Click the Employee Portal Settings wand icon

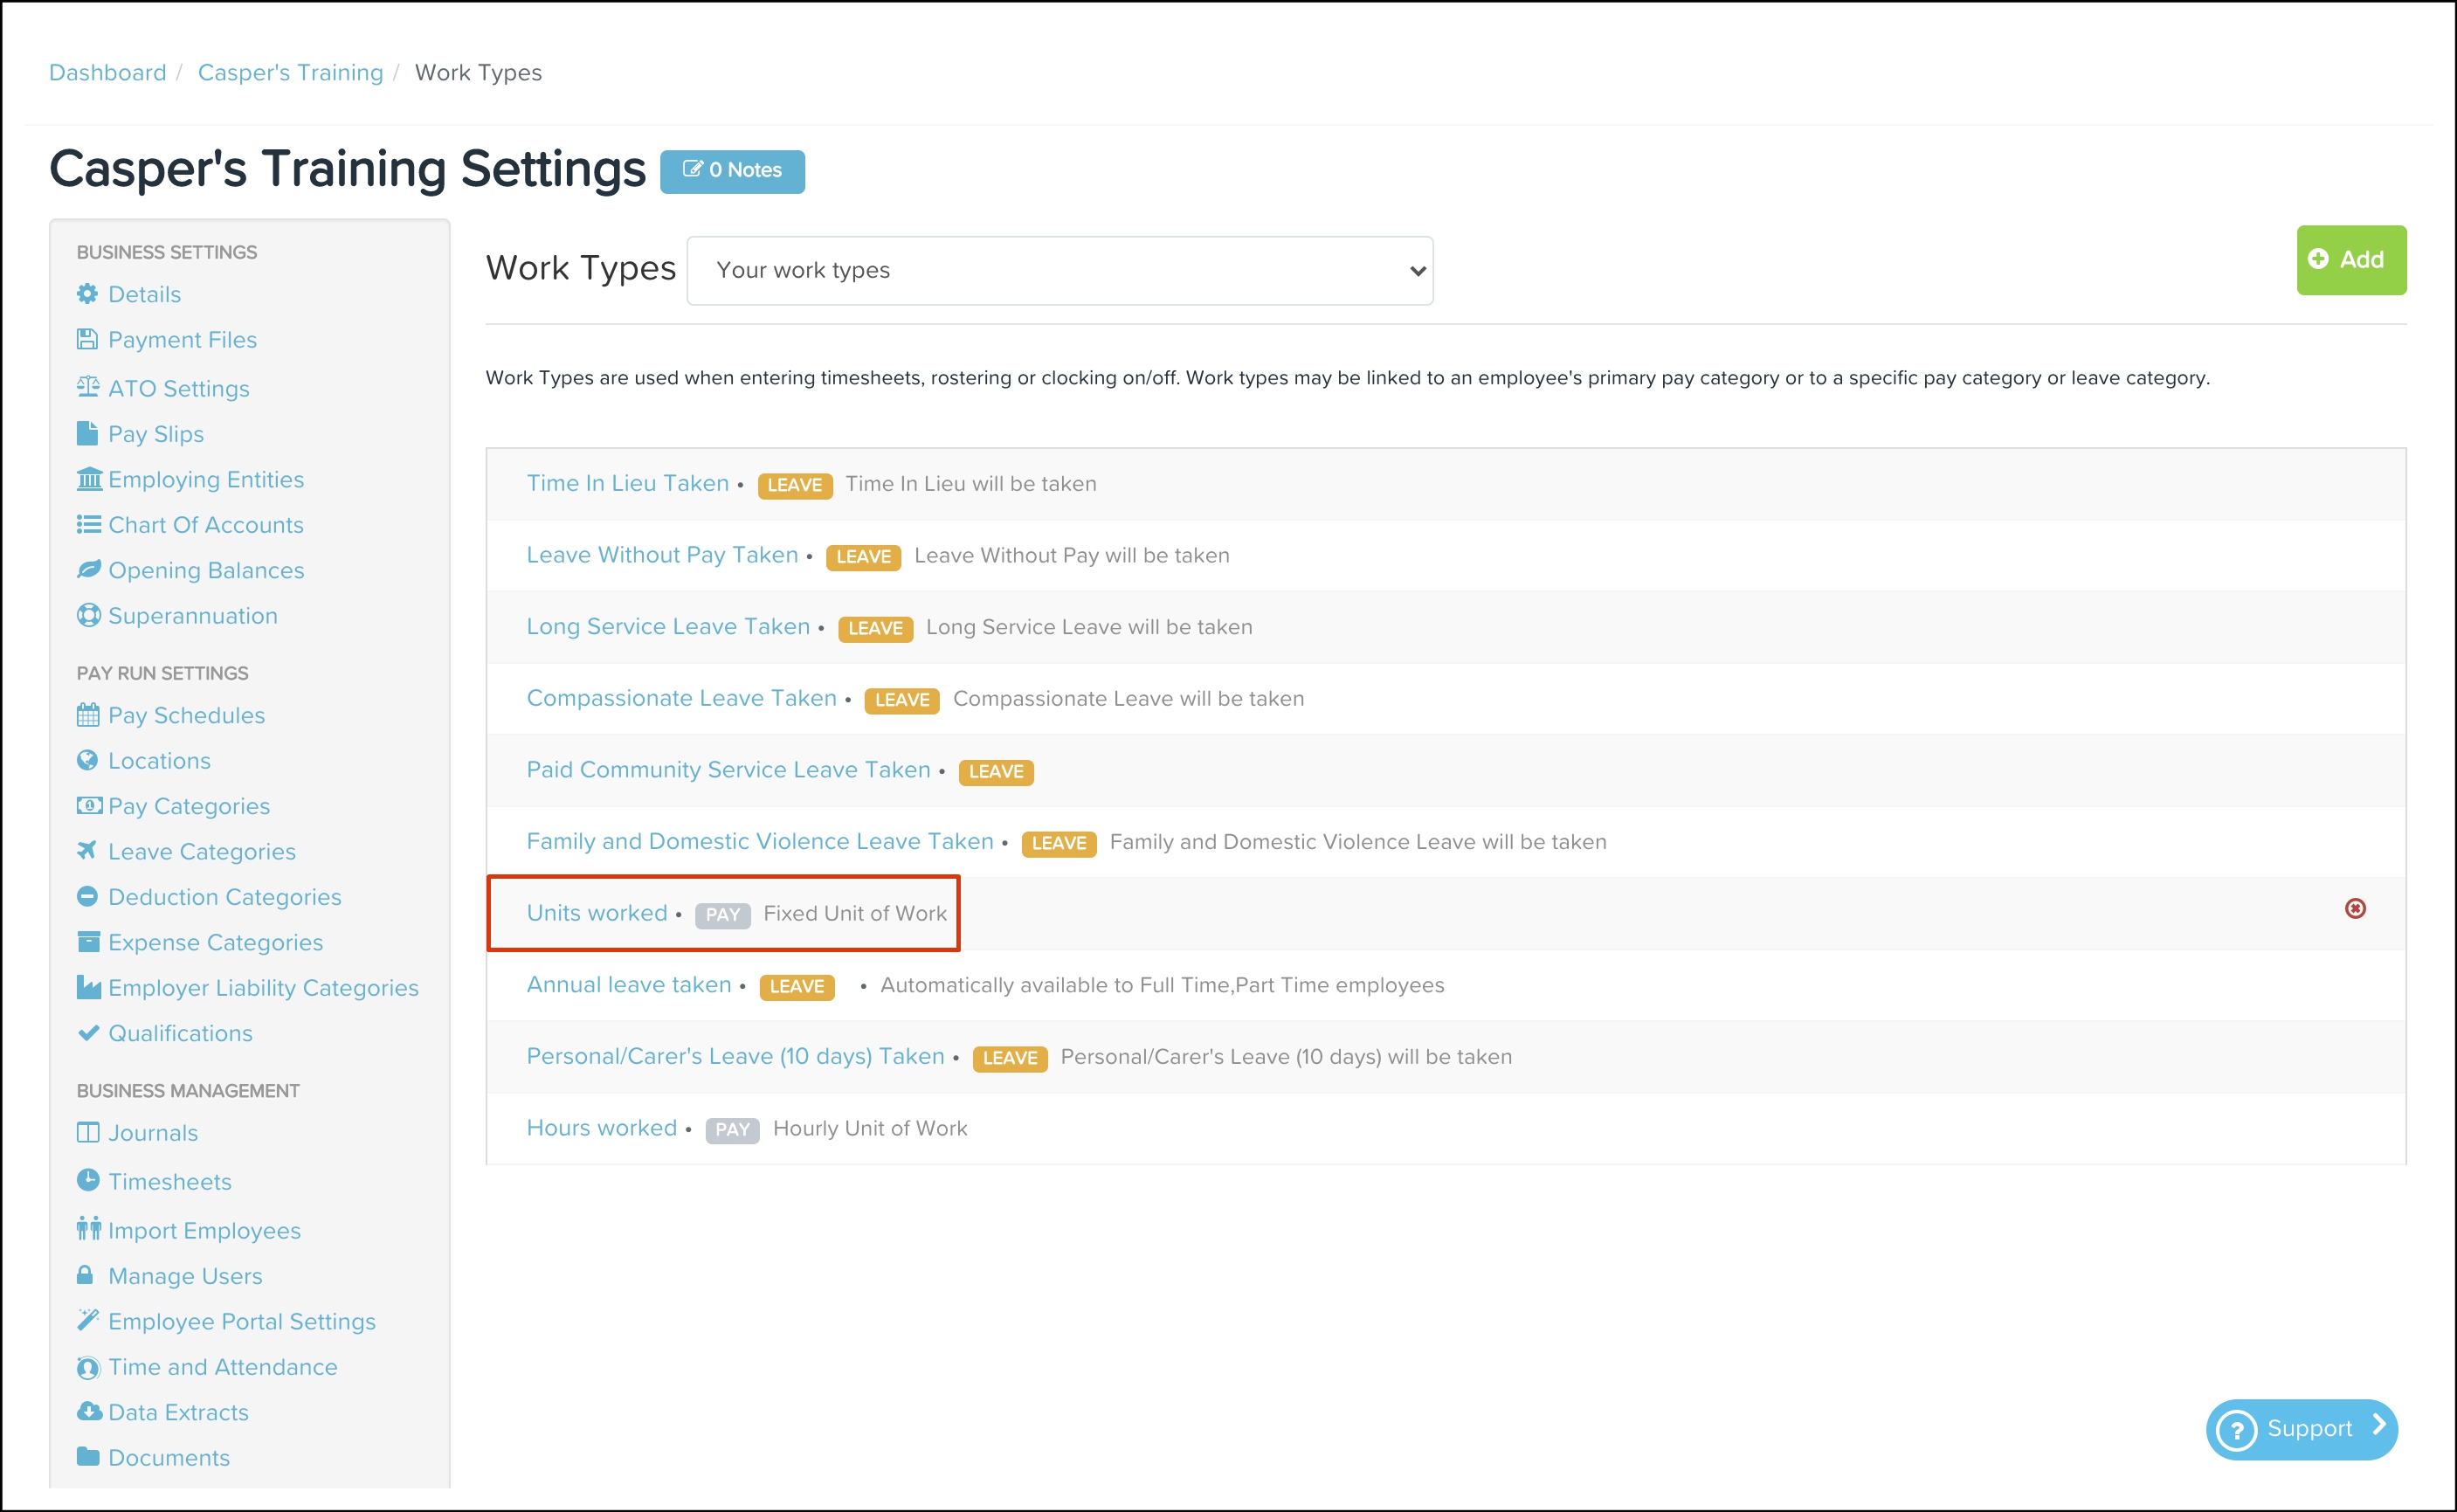tap(88, 1320)
